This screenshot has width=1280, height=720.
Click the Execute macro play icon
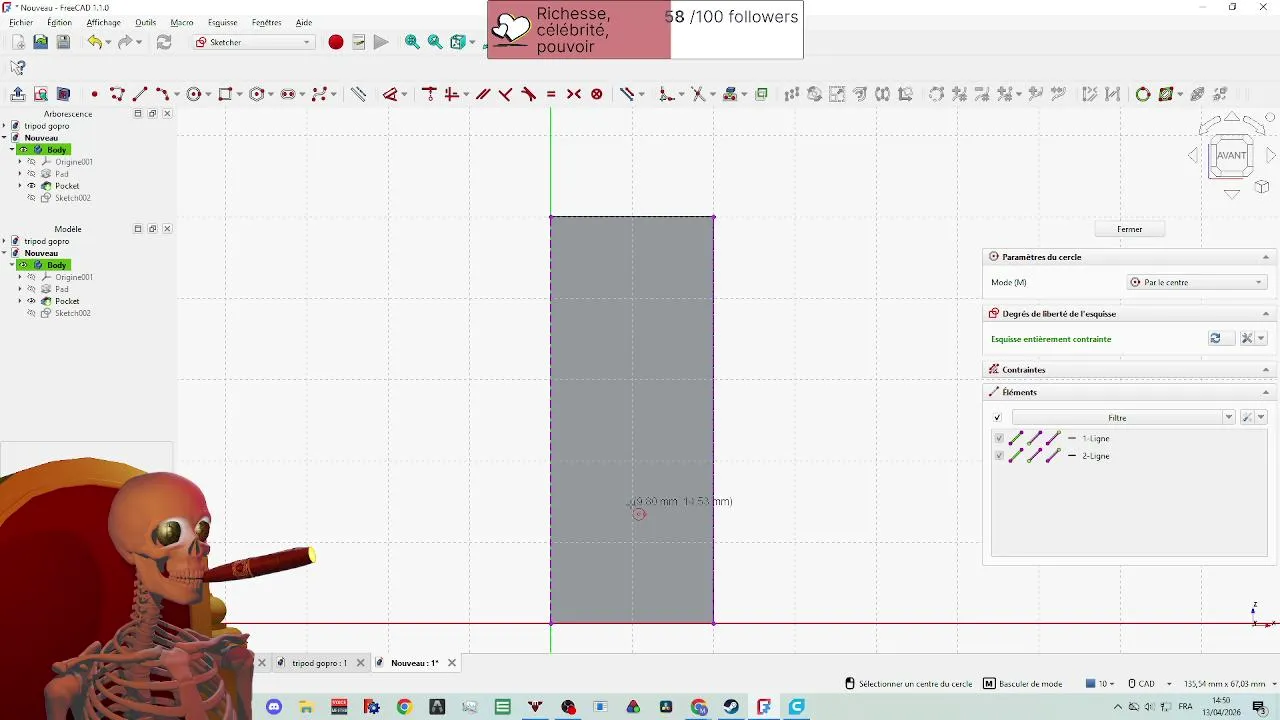pos(381,42)
